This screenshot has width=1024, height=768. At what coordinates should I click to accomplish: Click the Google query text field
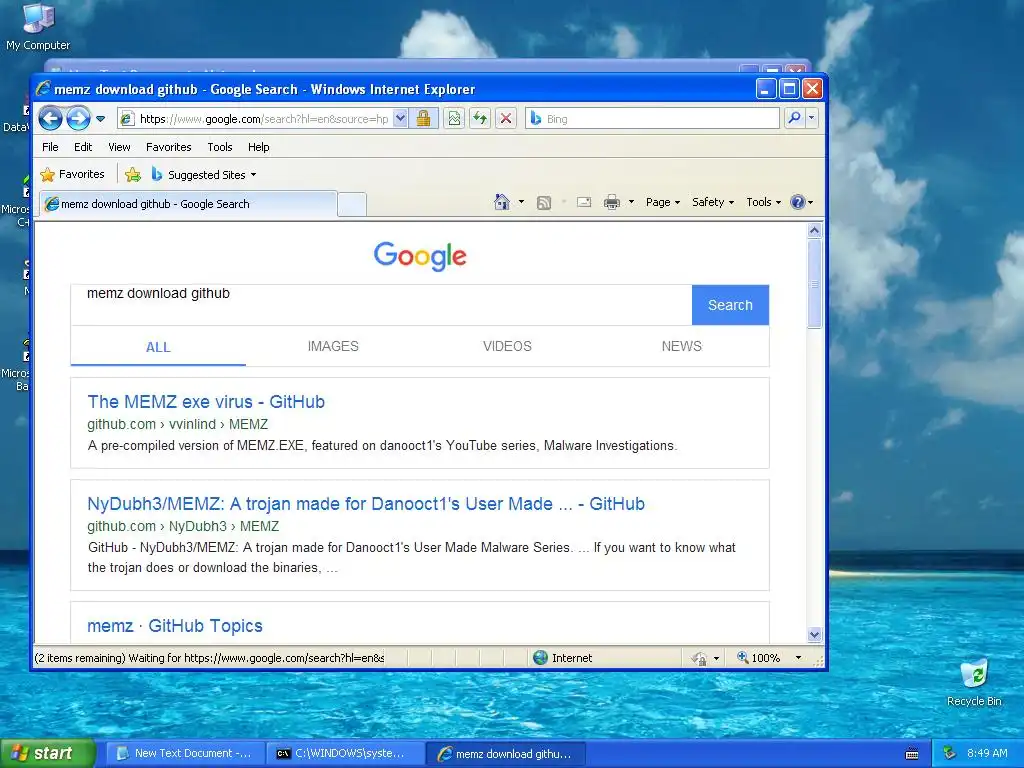click(381, 304)
